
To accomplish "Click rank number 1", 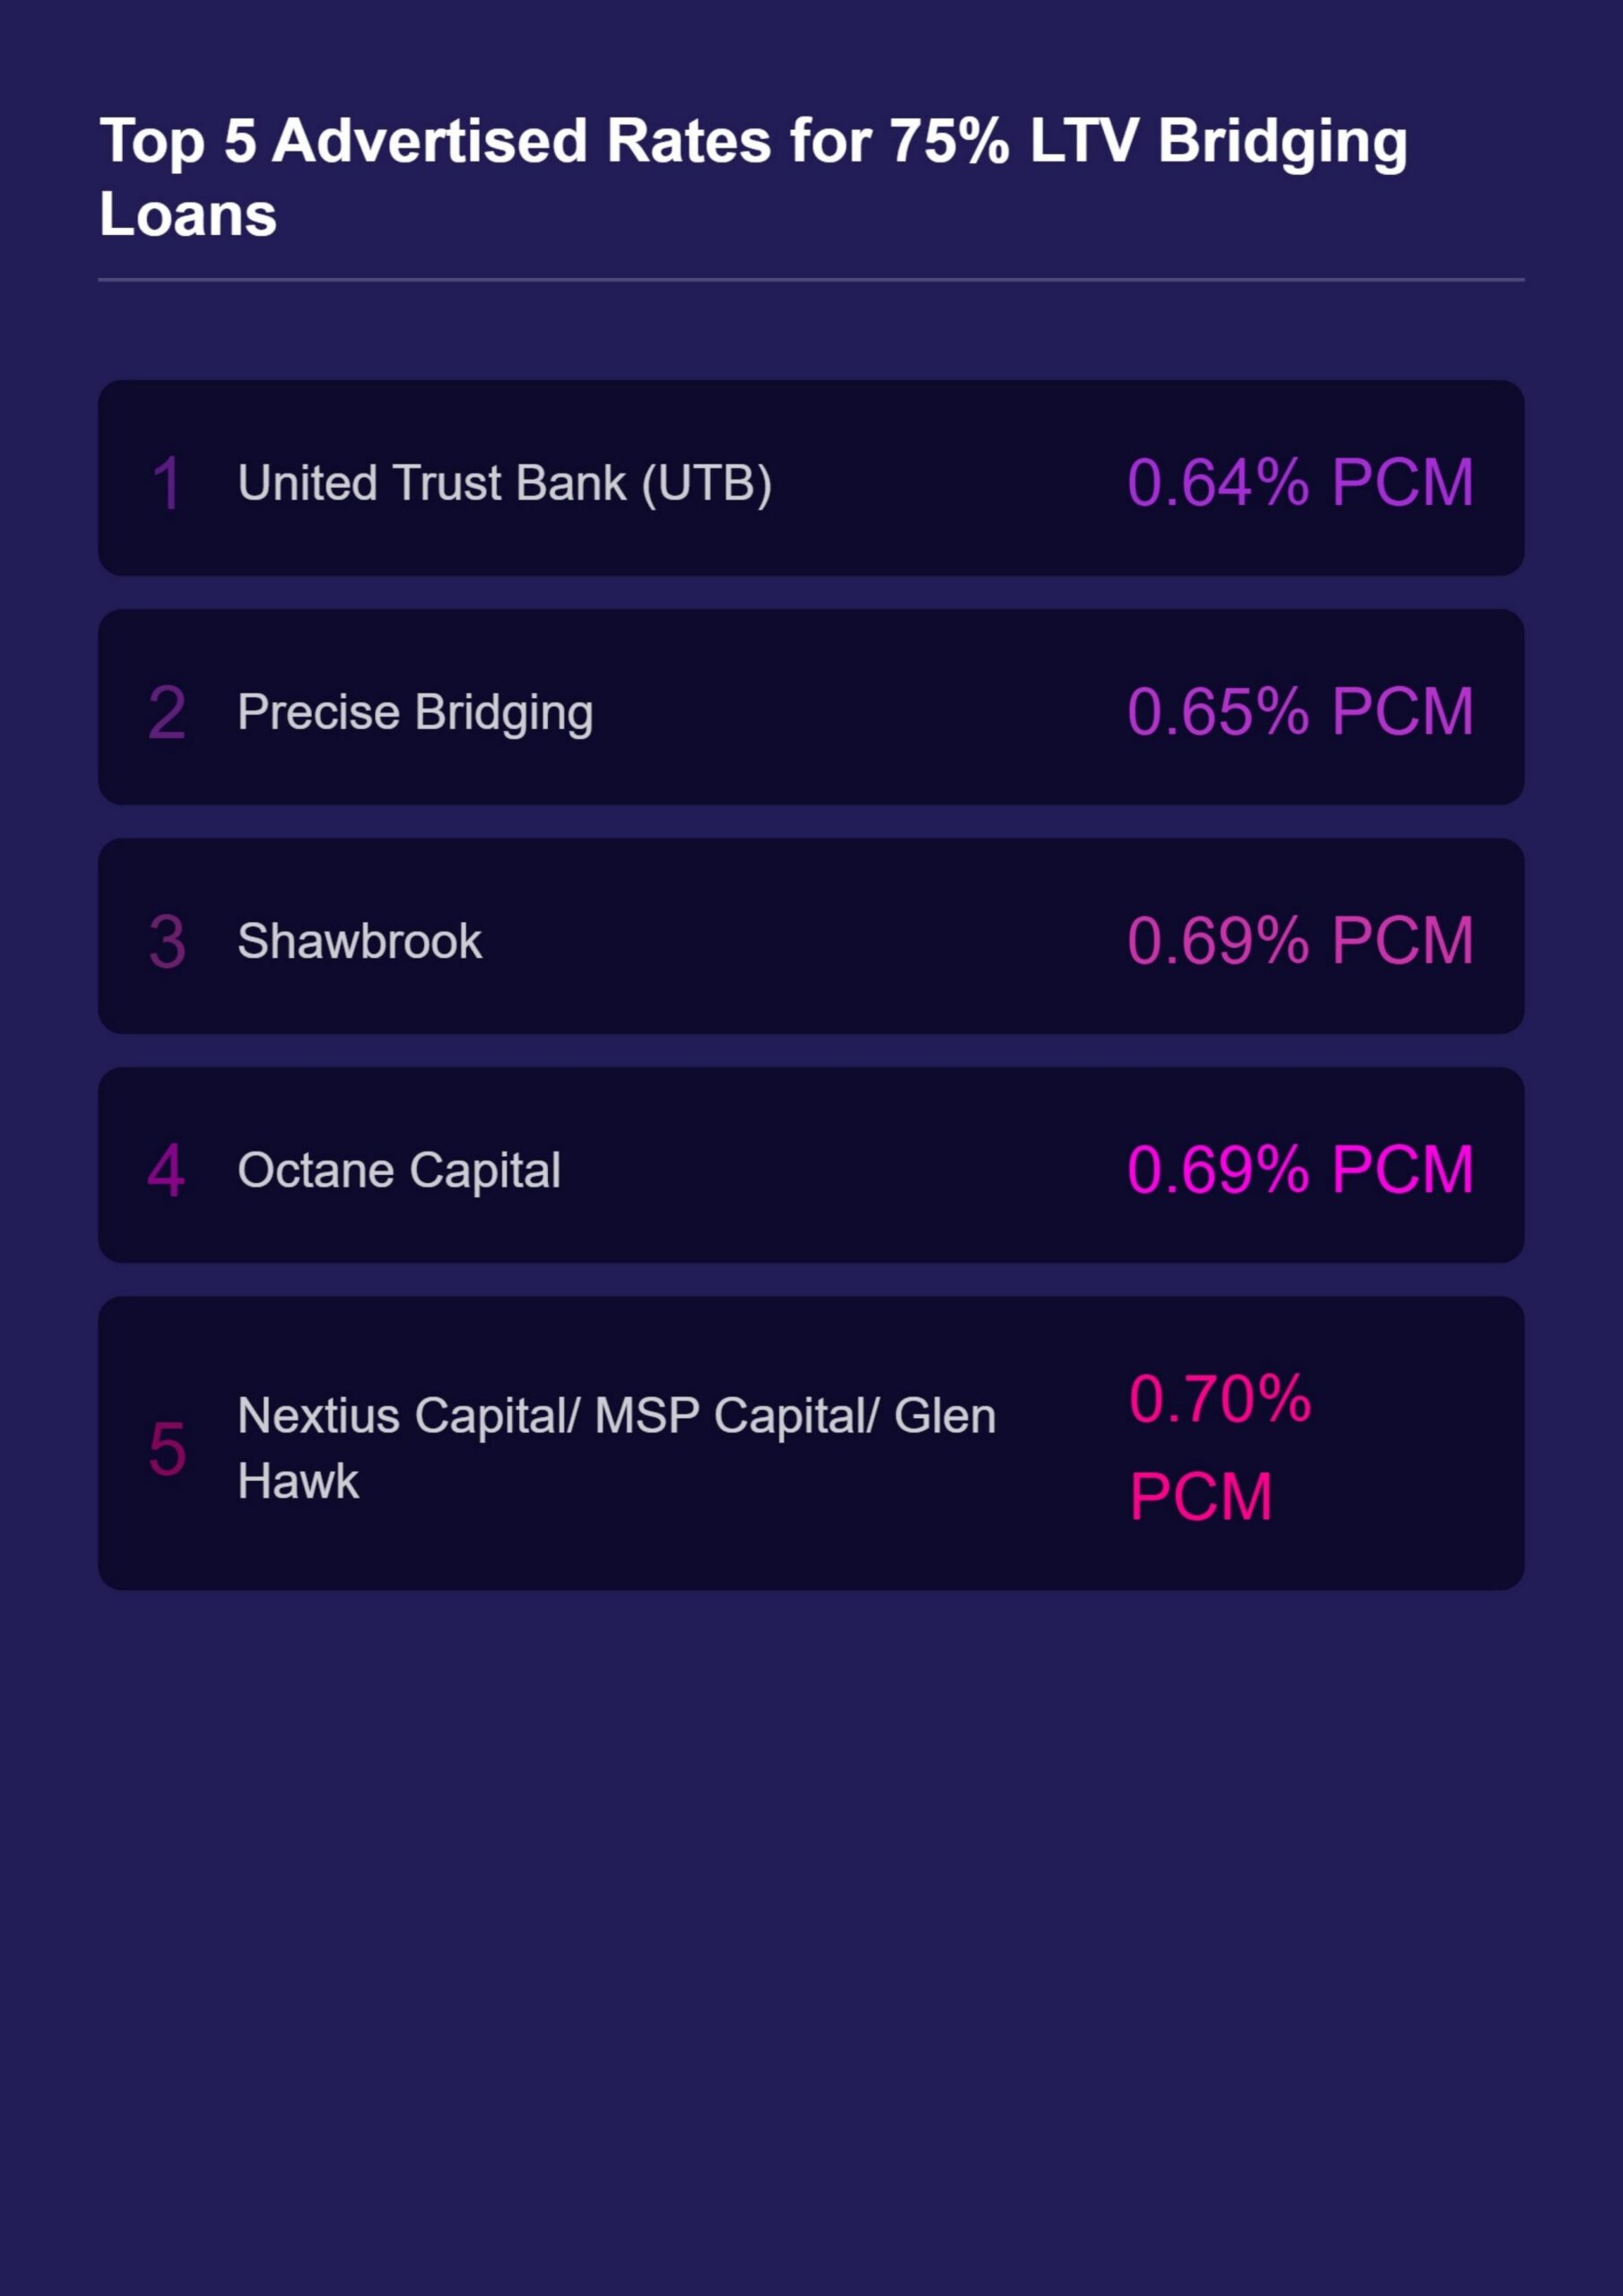I will (x=166, y=483).
